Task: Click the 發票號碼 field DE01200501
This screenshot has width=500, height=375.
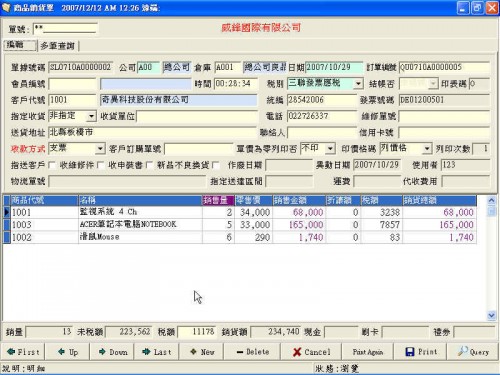Action: click(444, 100)
